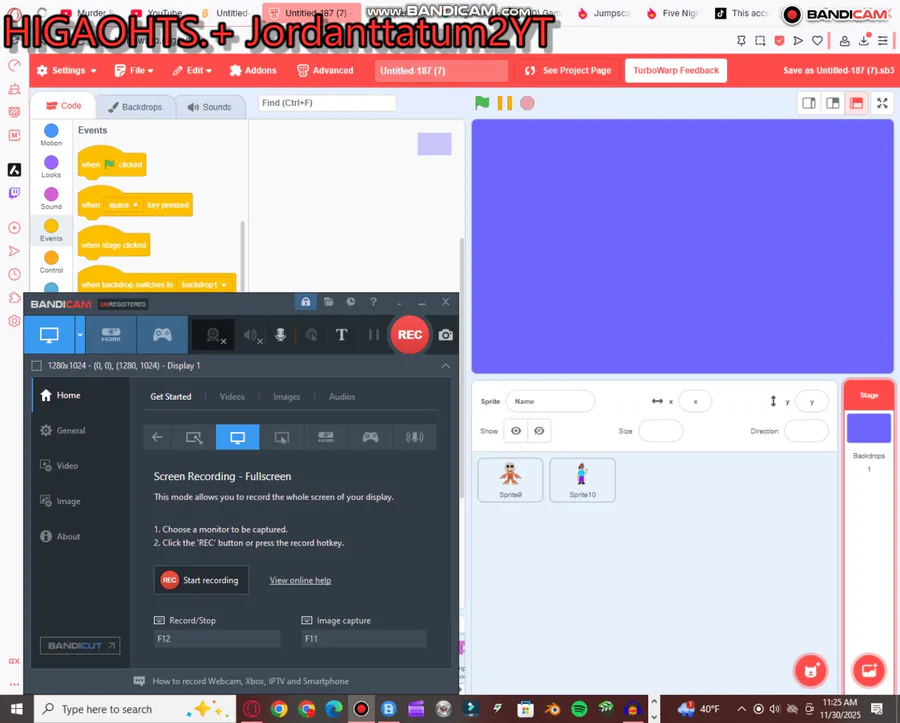Click the Find (Ctrl+F) search box
This screenshot has height=723, width=900.
coord(327,103)
